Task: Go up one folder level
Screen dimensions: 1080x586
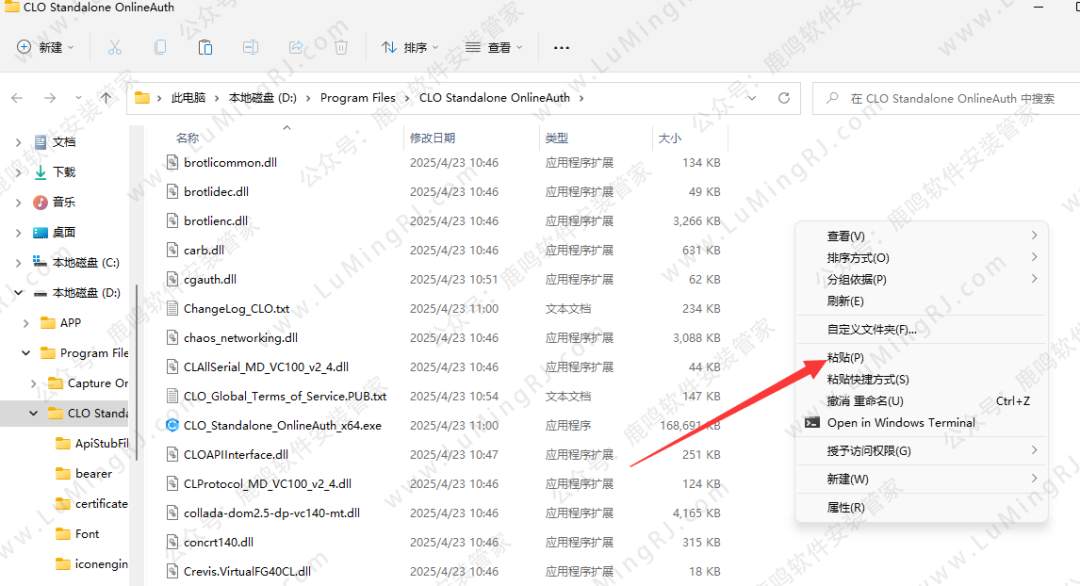Action: point(106,98)
